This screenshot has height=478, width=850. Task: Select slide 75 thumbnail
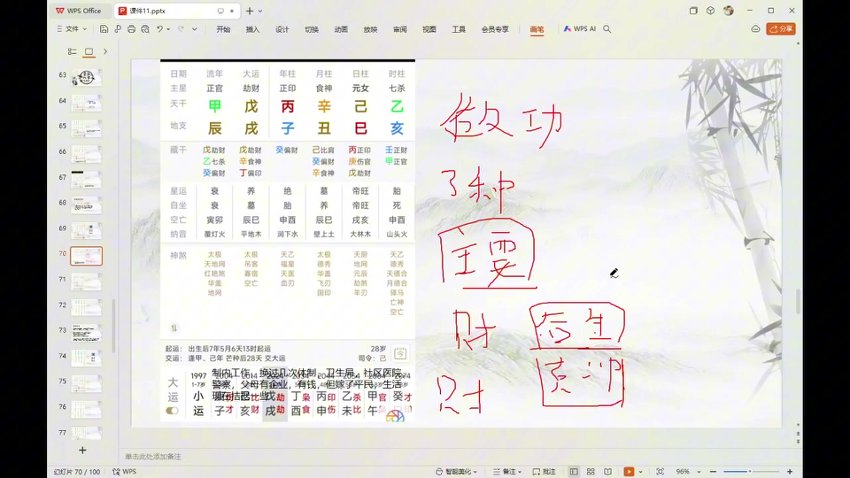pyautogui.click(x=86, y=384)
